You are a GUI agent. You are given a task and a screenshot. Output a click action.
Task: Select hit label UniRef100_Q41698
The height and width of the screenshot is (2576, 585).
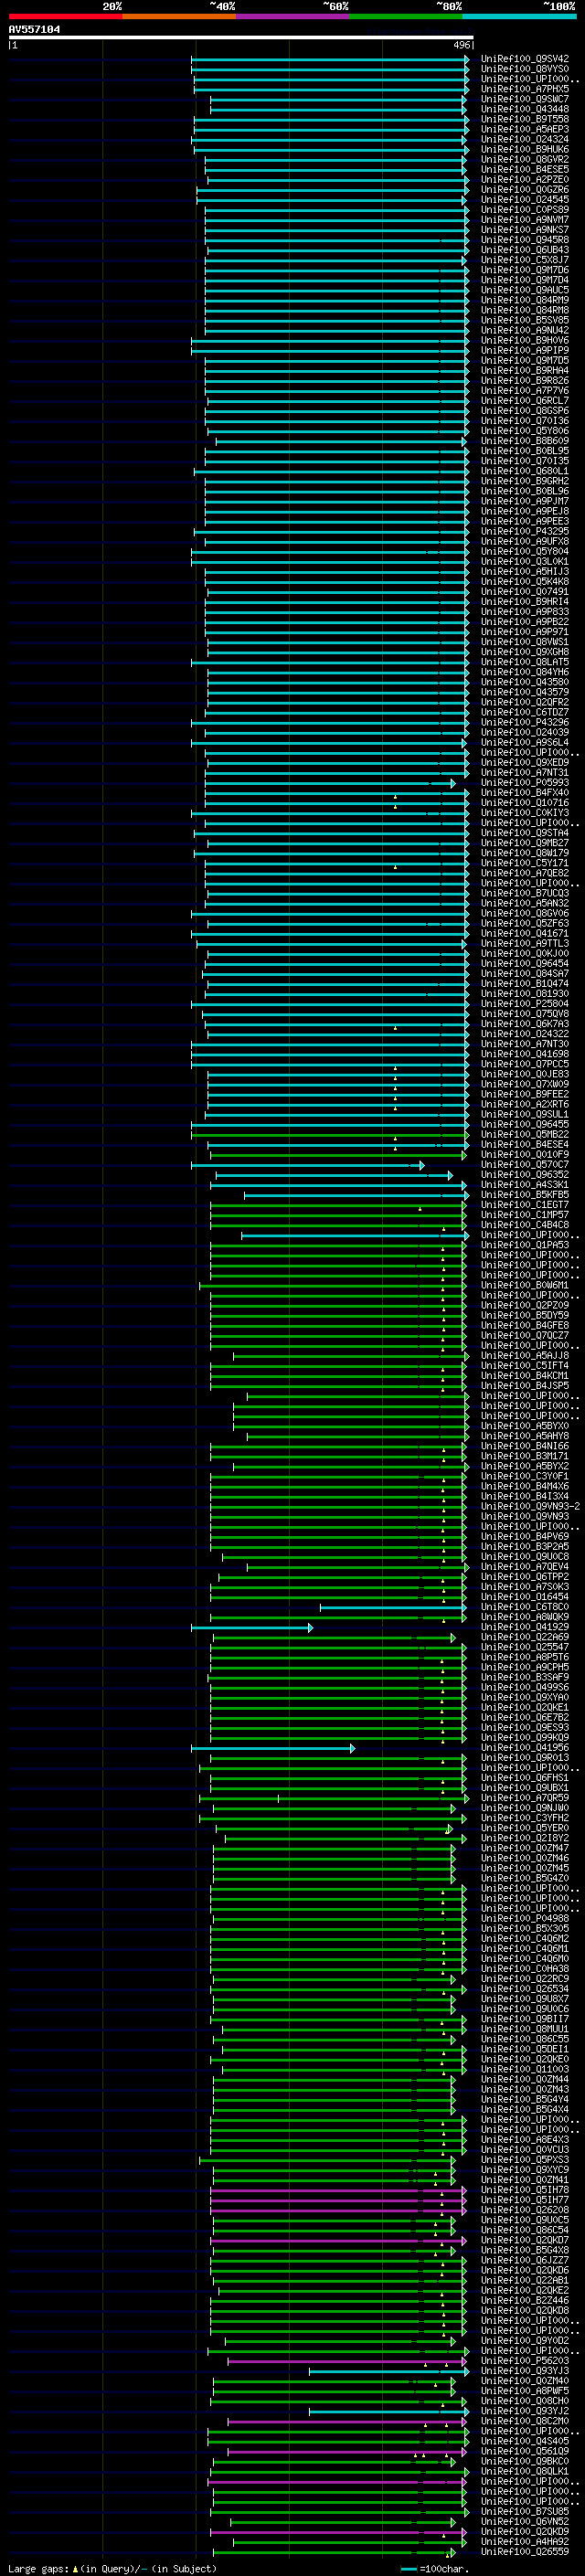click(525, 1054)
